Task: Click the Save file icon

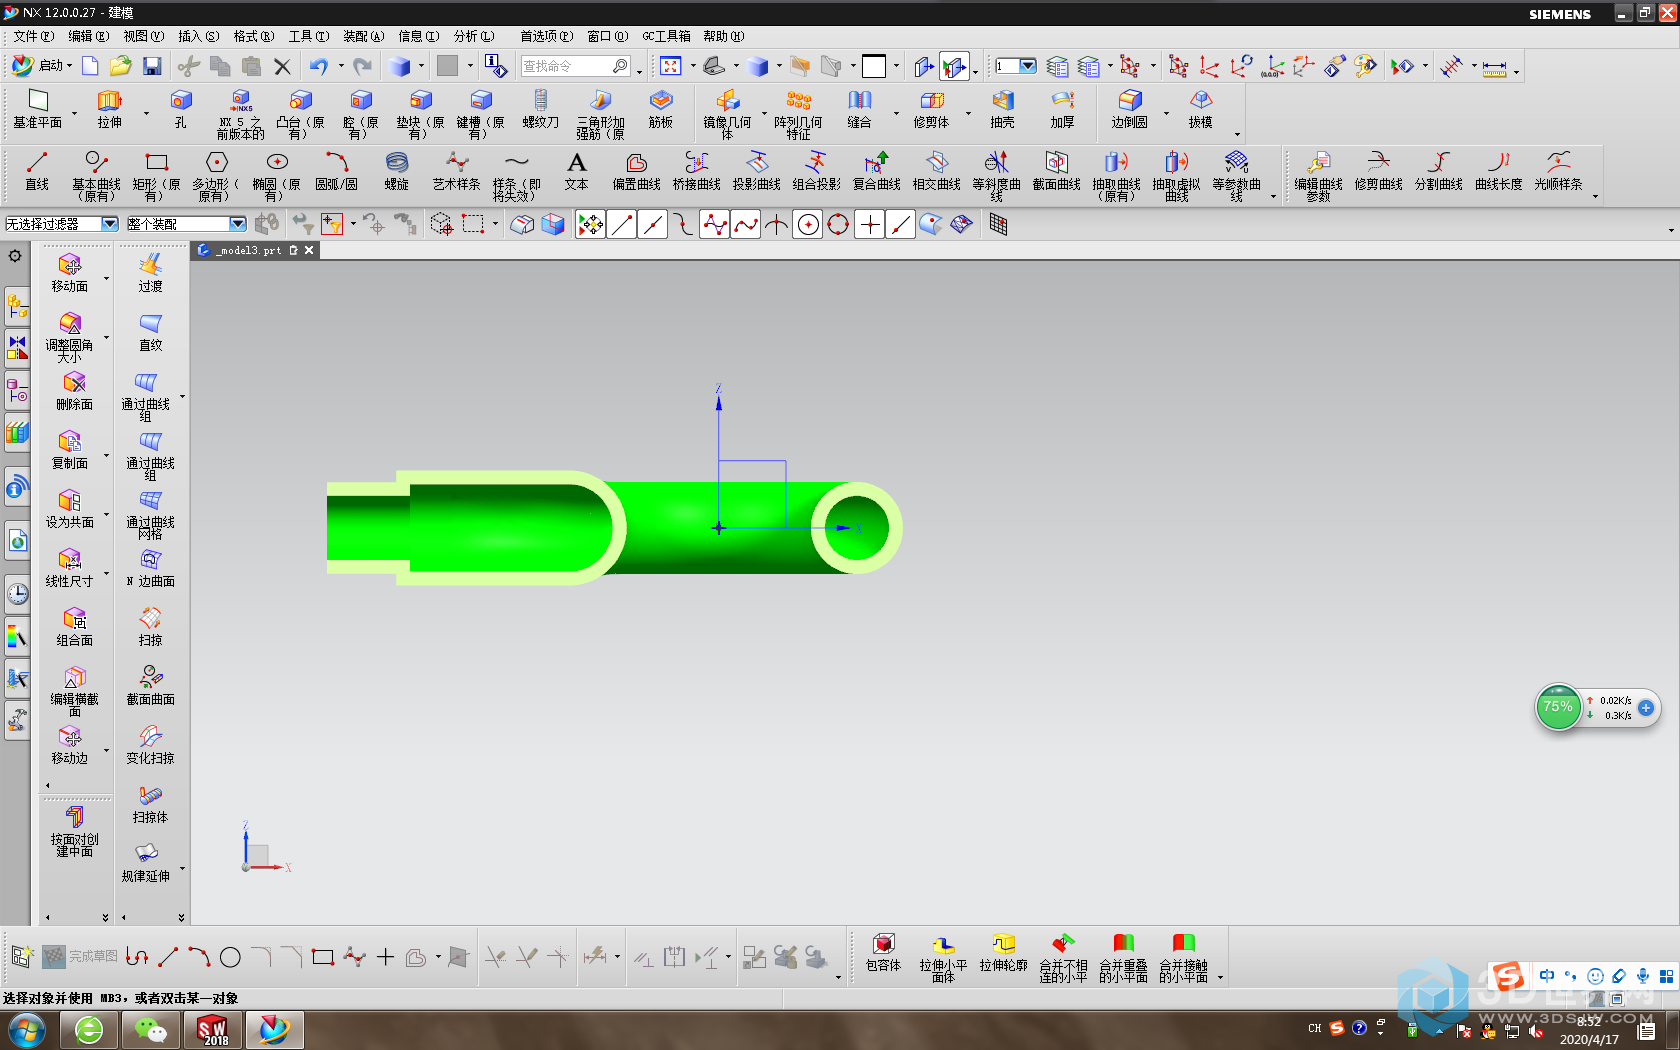Action: (x=152, y=66)
